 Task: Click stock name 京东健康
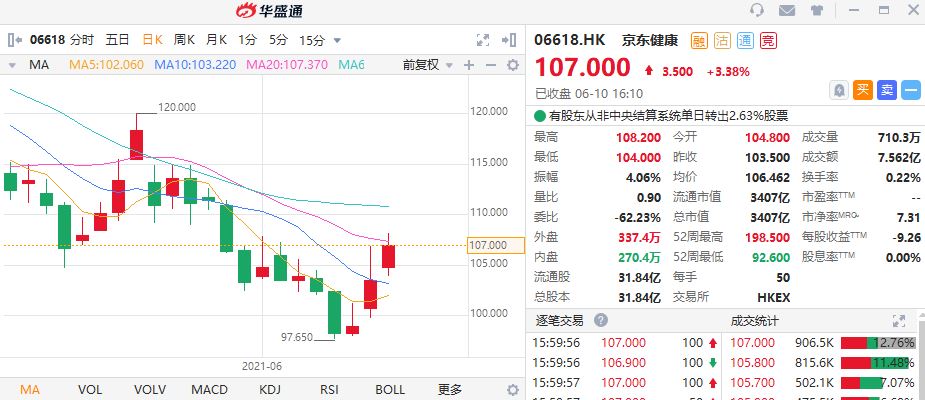point(650,40)
